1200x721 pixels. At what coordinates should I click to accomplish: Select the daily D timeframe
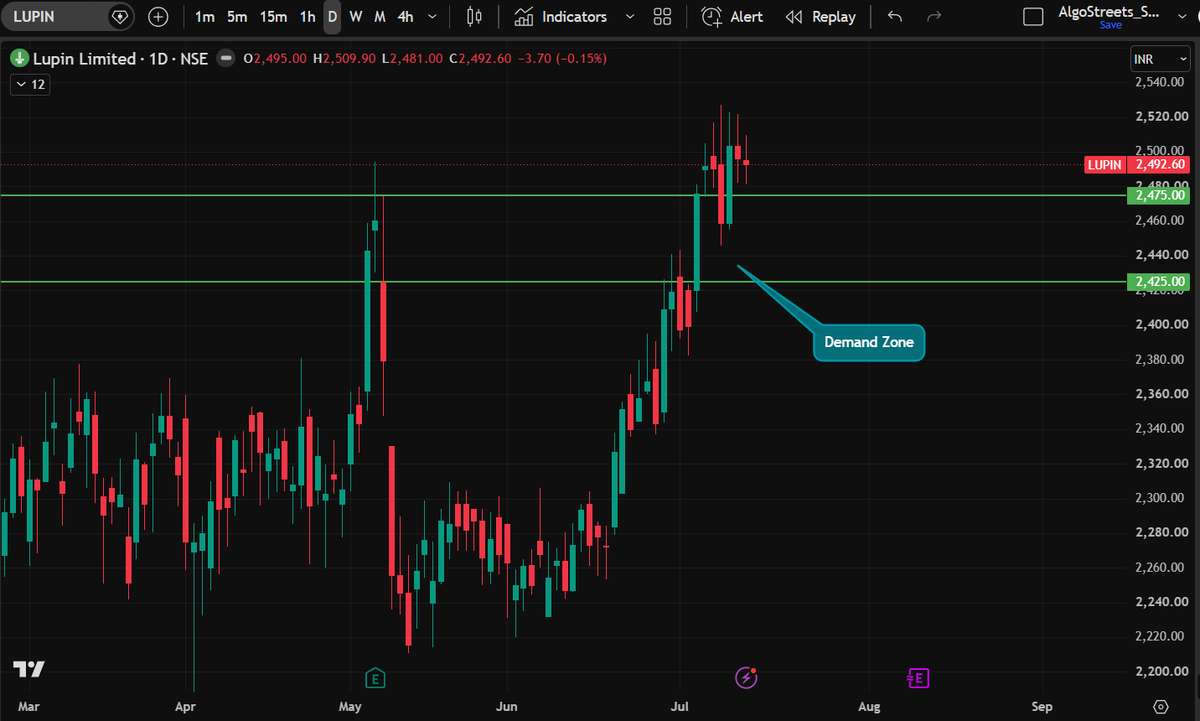point(332,17)
